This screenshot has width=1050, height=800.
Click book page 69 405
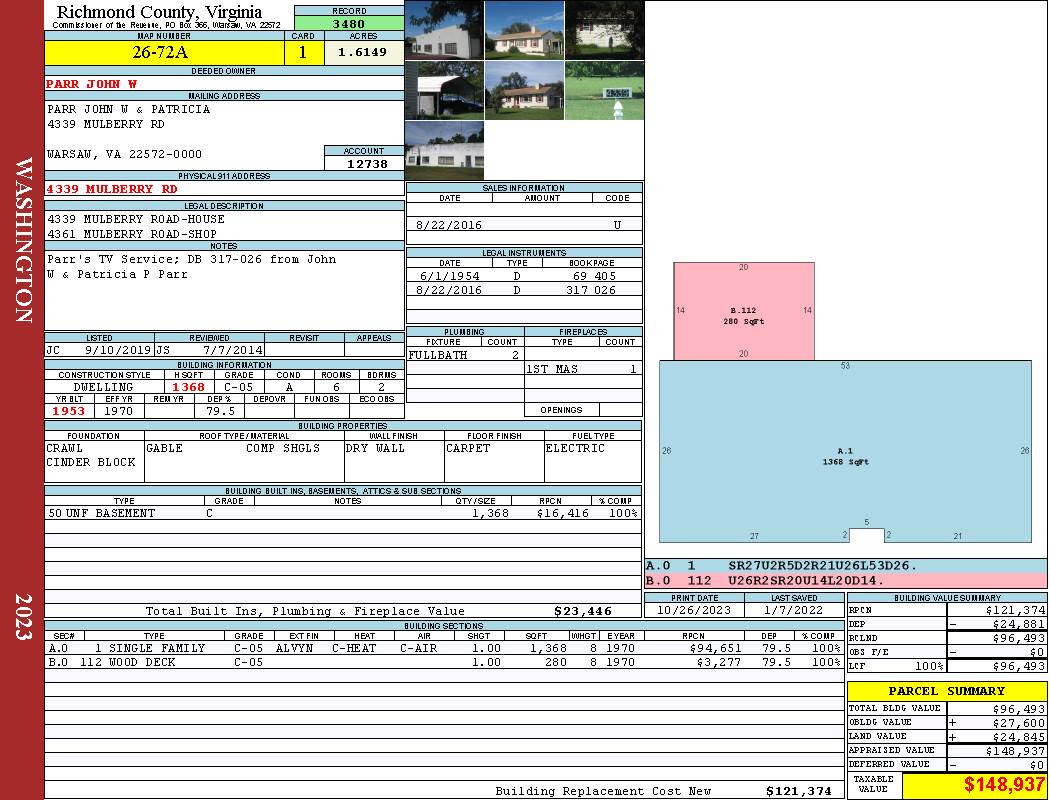click(x=594, y=276)
